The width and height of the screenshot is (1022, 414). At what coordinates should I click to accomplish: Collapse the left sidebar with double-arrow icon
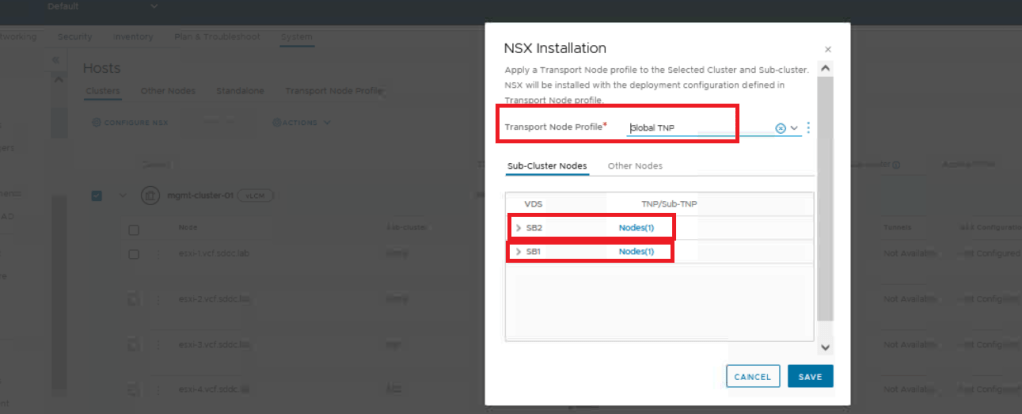55,60
